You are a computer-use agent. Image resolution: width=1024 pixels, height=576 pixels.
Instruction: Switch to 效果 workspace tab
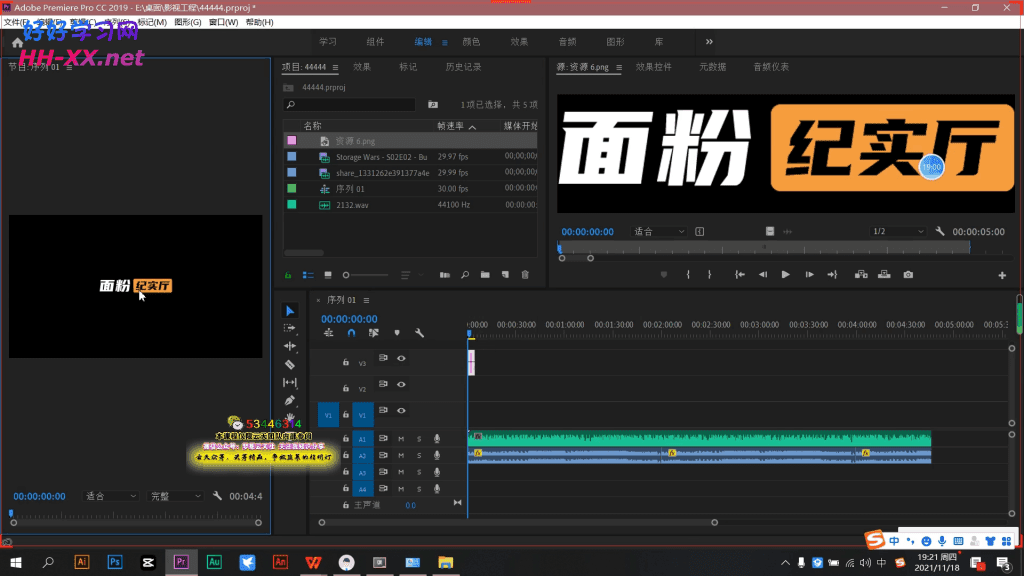tap(519, 42)
